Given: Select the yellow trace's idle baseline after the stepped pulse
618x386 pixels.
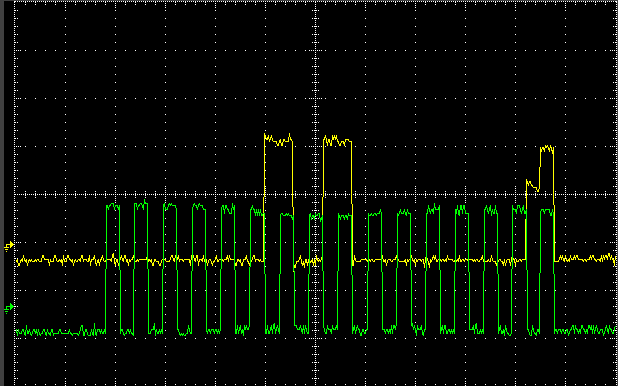Looking at the screenshot, I should [x=585, y=259].
